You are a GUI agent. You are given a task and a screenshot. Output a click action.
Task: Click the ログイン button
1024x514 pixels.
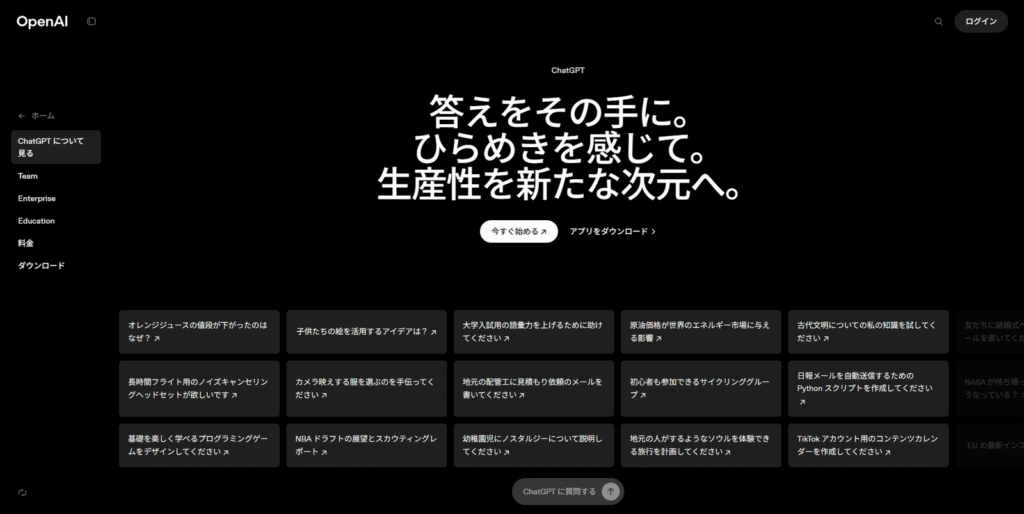[981, 22]
